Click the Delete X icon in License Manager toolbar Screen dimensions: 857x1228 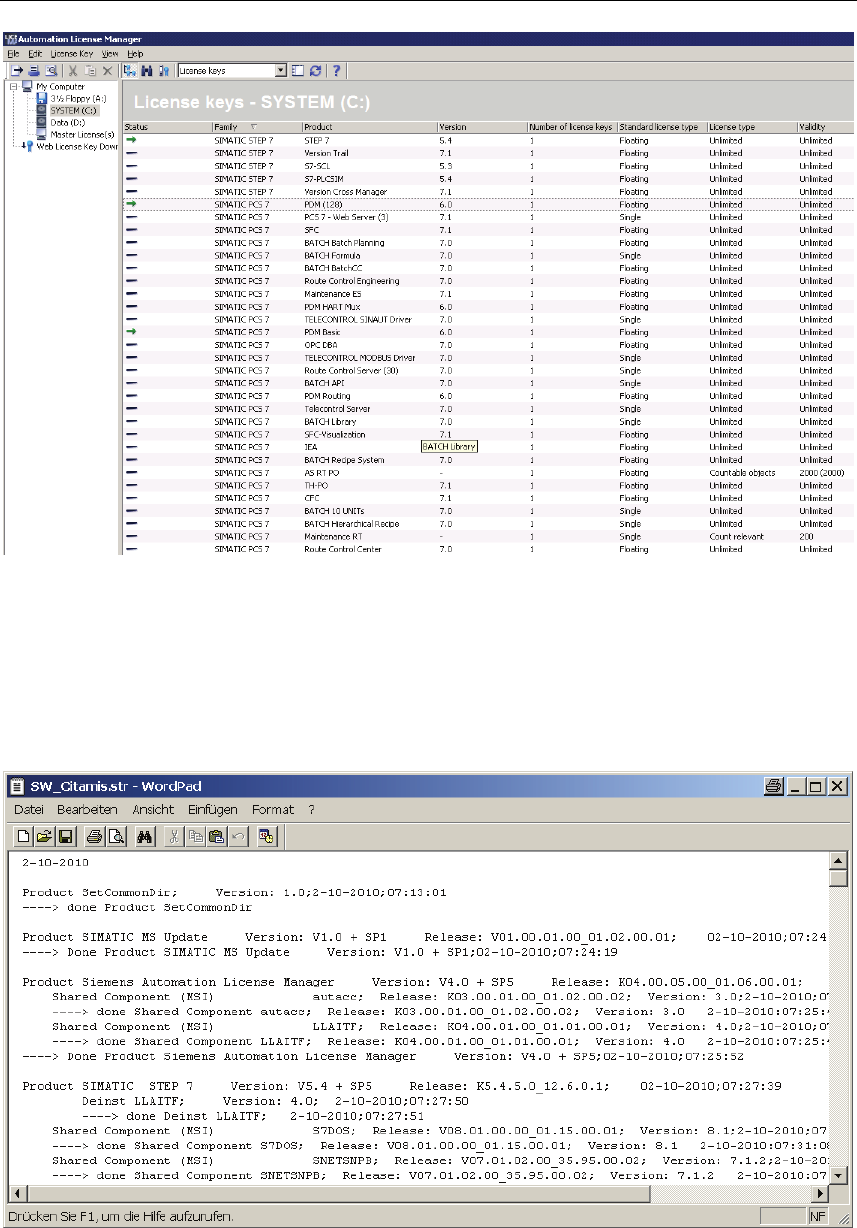pyautogui.click(x=106, y=71)
